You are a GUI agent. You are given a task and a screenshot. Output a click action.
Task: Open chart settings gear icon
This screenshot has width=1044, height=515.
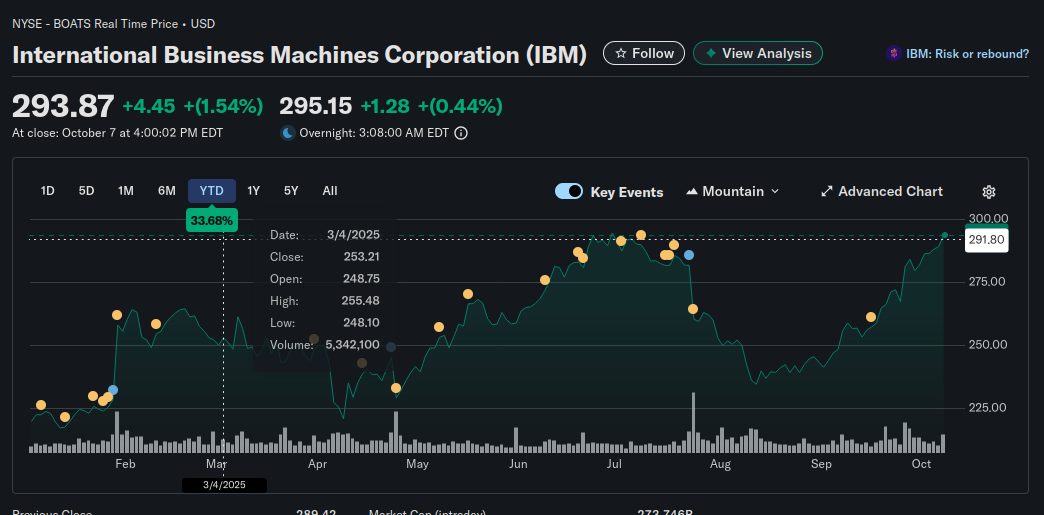pyautogui.click(x=989, y=192)
